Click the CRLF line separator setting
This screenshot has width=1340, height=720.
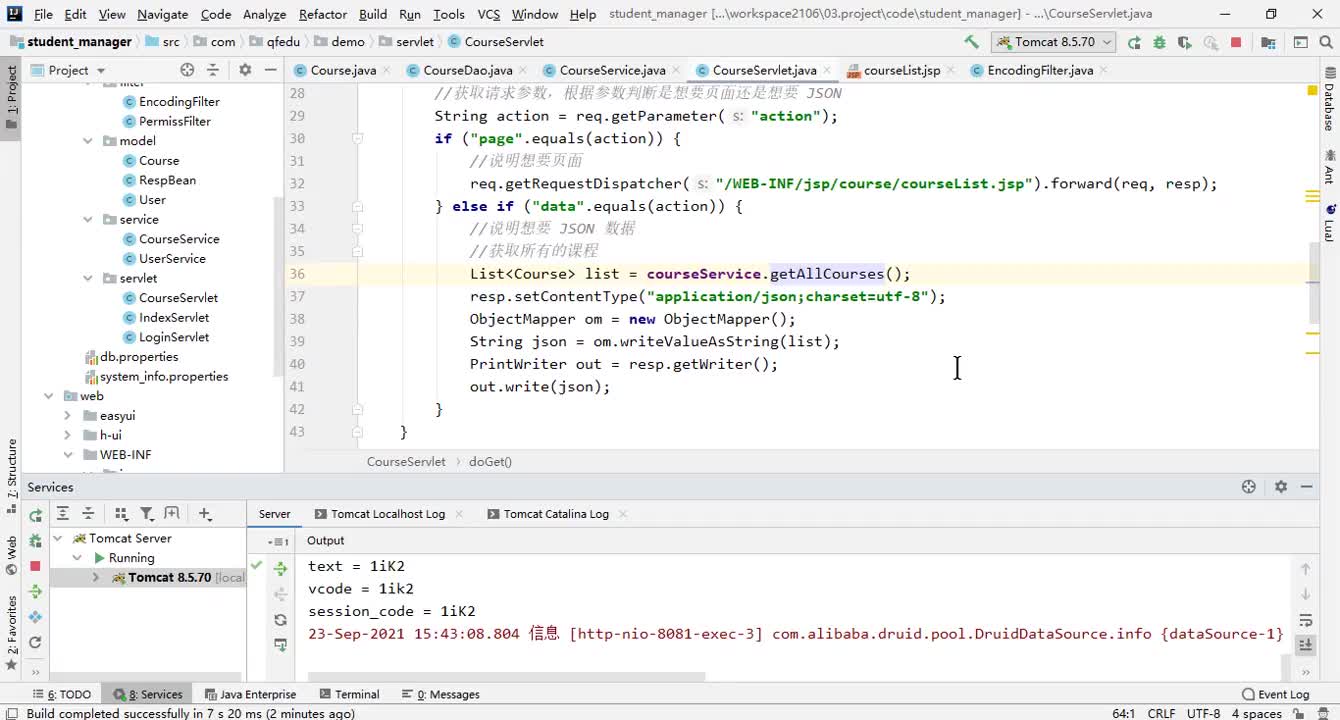pyautogui.click(x=1161, y=714)
